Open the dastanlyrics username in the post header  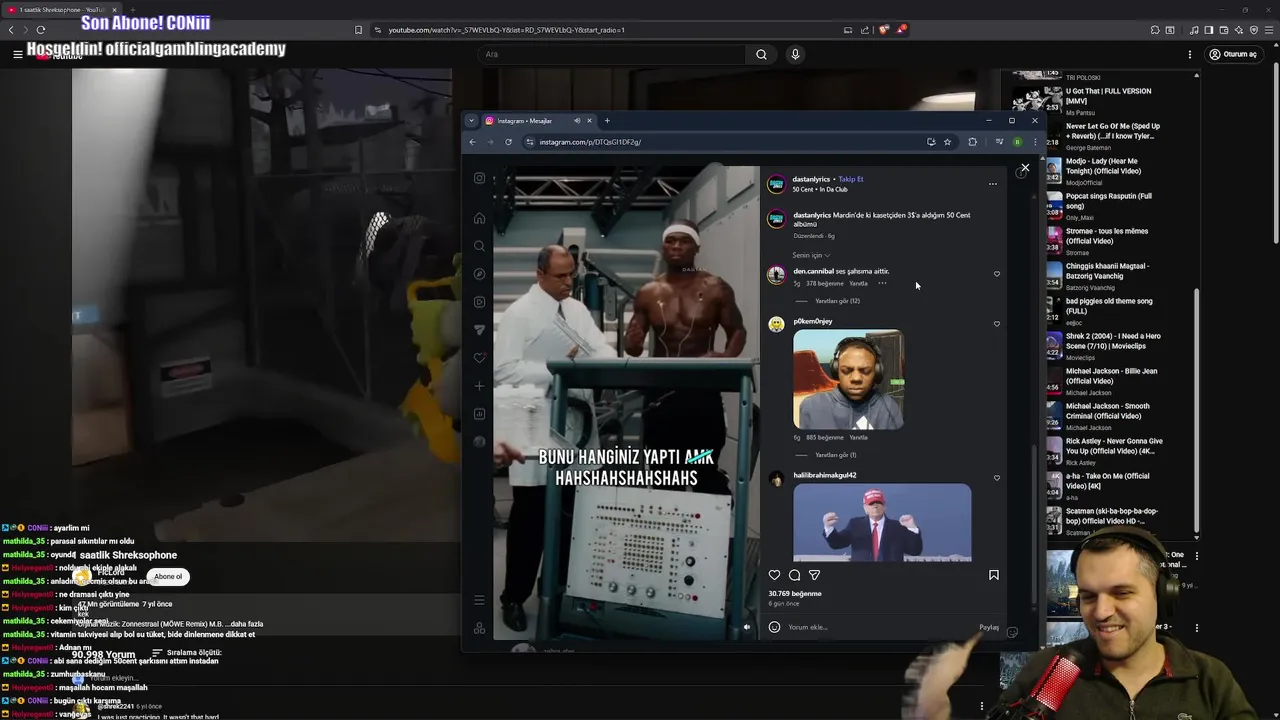tap(811, 179)
